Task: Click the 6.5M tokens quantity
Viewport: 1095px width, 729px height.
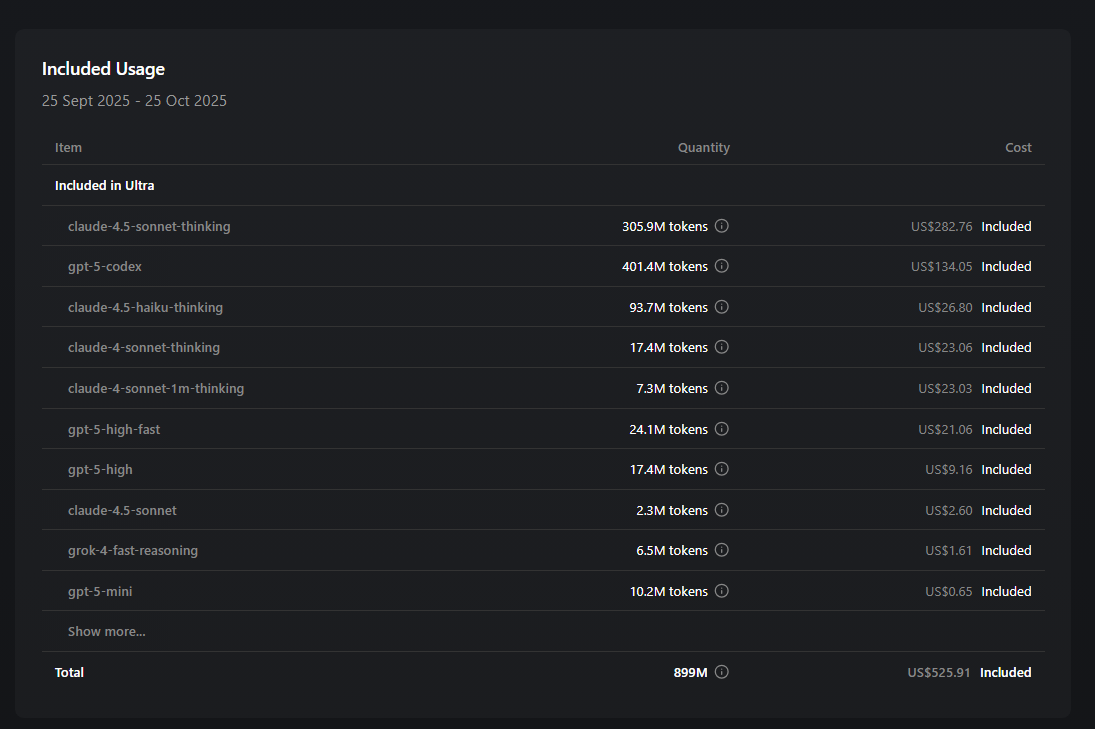Action: [x=672, y=551]
